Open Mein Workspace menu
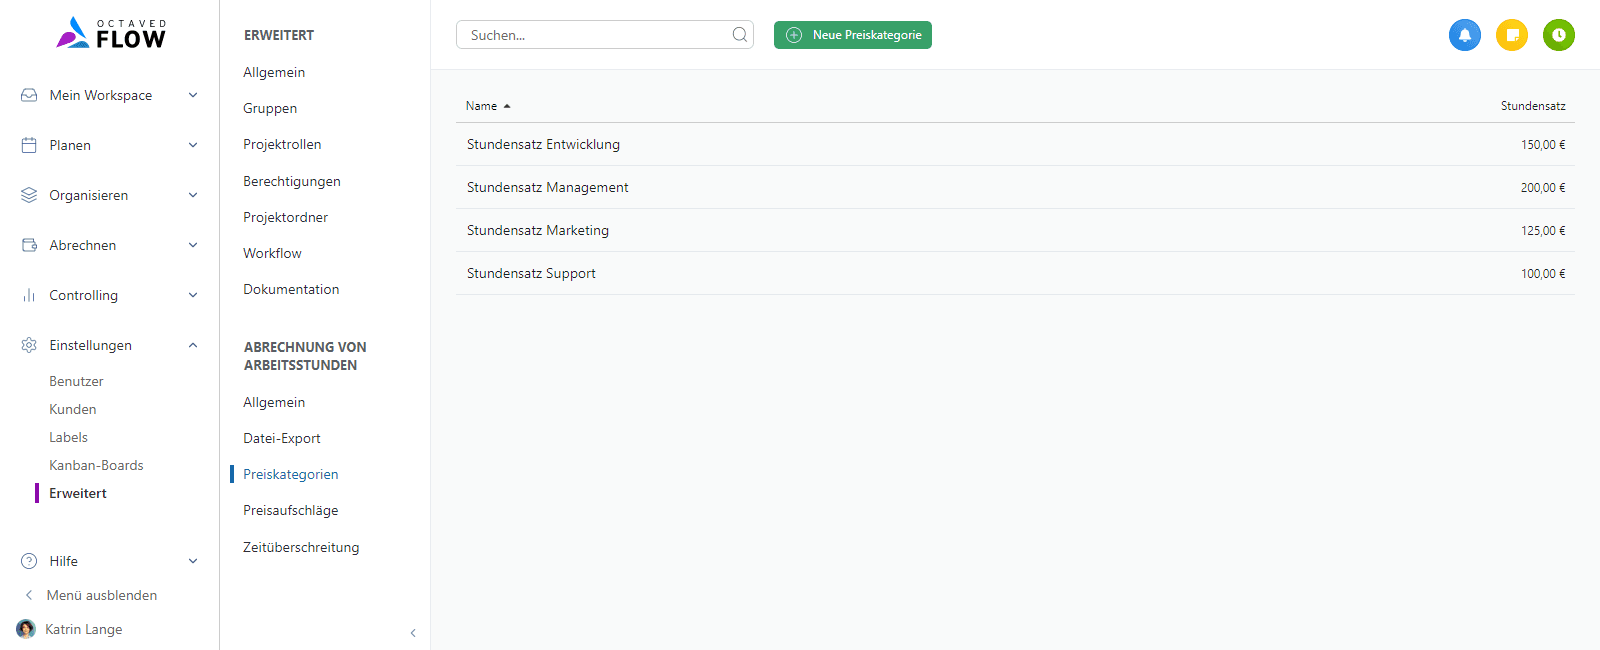 point(101,95)
